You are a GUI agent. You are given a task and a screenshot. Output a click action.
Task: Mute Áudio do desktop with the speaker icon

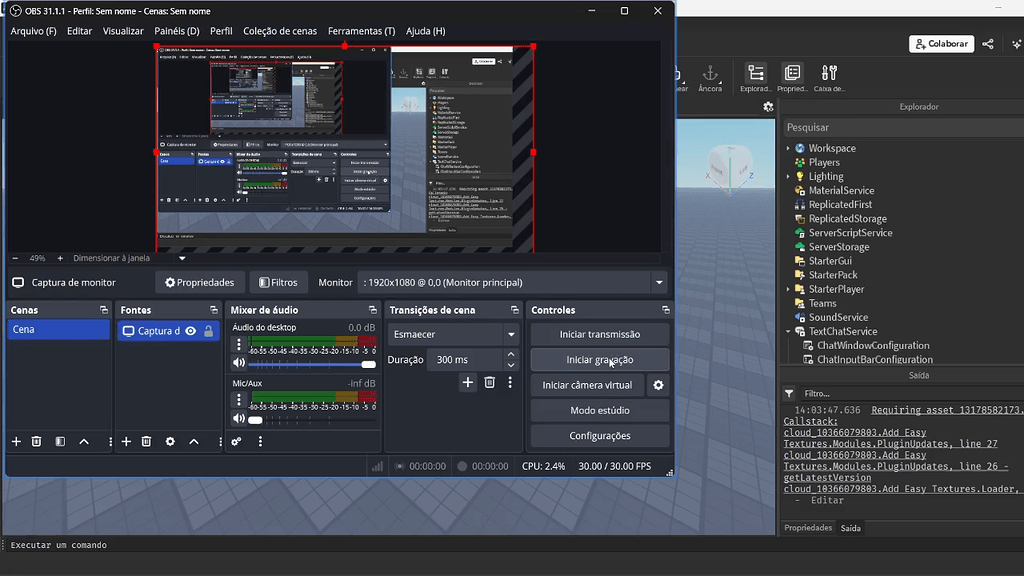coord(239,362)
